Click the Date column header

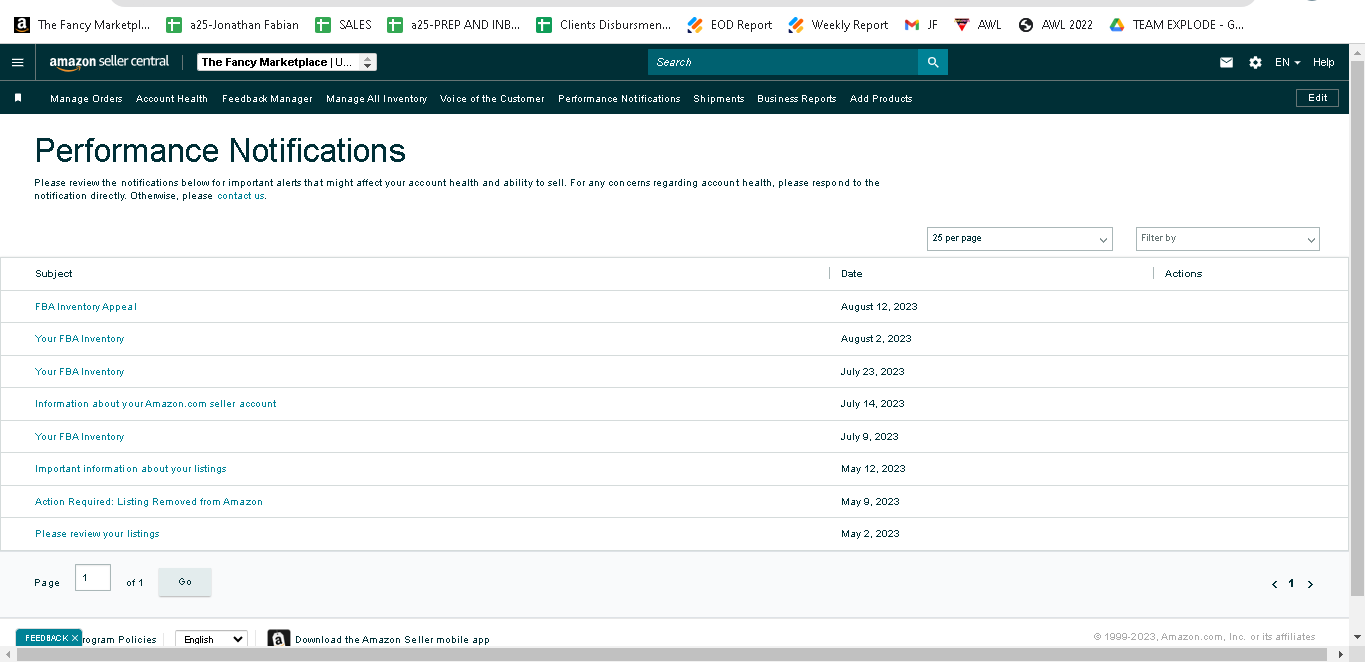[851, 274]
